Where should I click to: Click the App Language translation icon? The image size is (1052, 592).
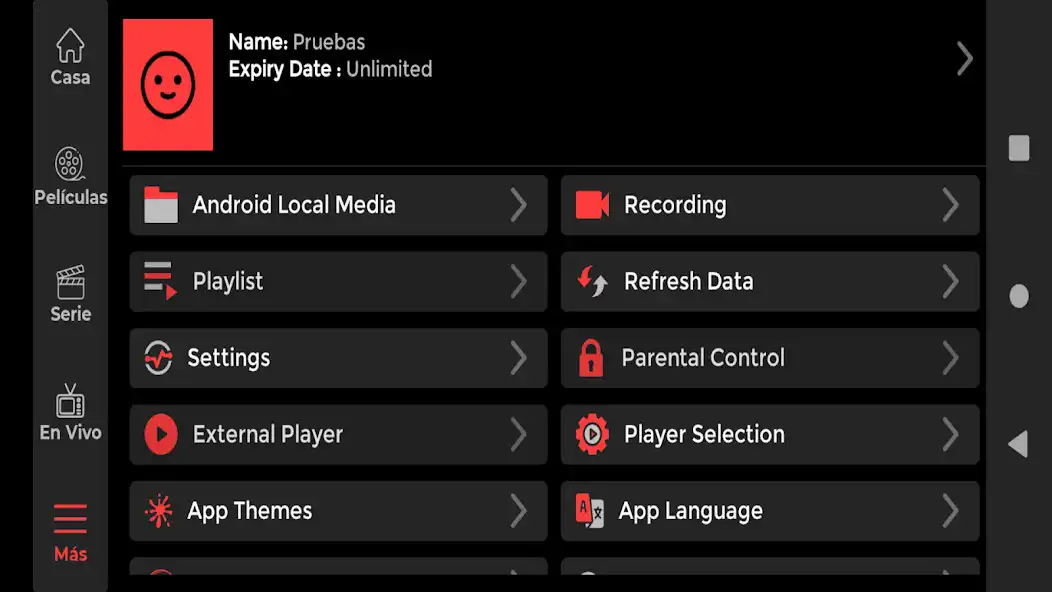tap(591, 511)
